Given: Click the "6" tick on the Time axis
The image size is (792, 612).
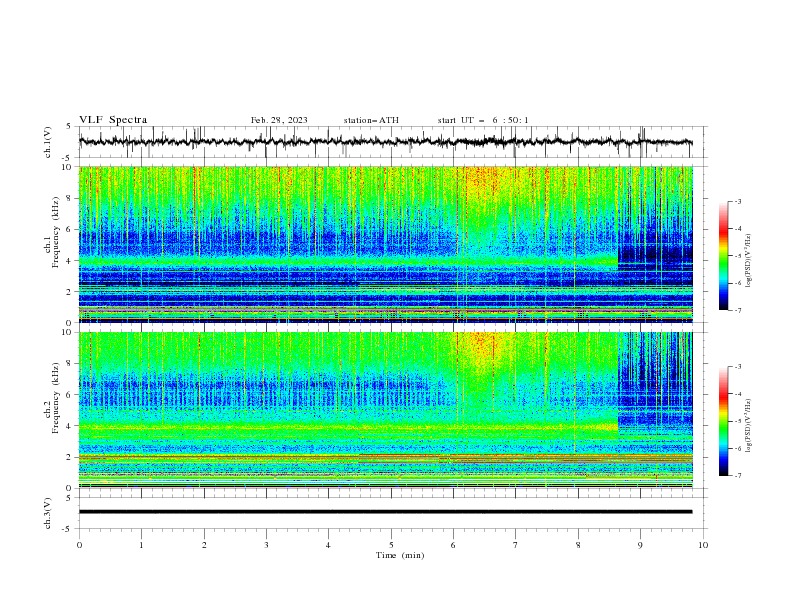Looking at the screenshot, I should tap(454, 545).
